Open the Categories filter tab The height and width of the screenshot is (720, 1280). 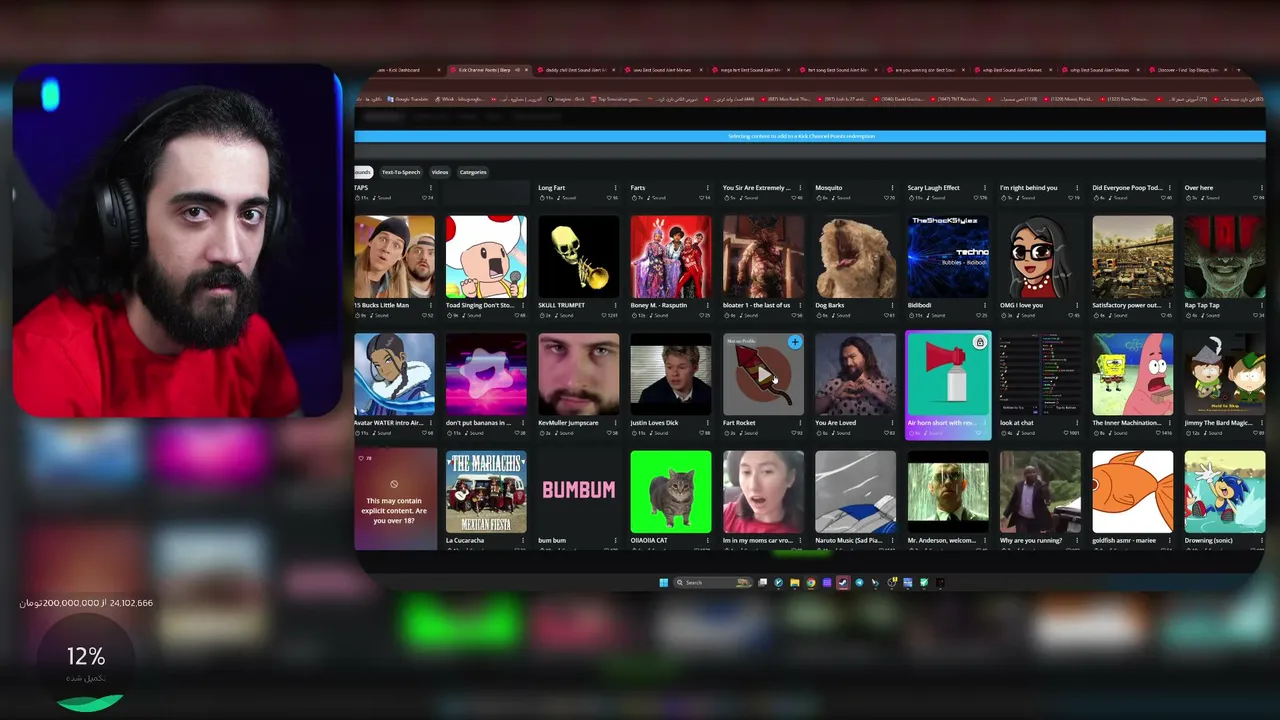pos(473,172)
